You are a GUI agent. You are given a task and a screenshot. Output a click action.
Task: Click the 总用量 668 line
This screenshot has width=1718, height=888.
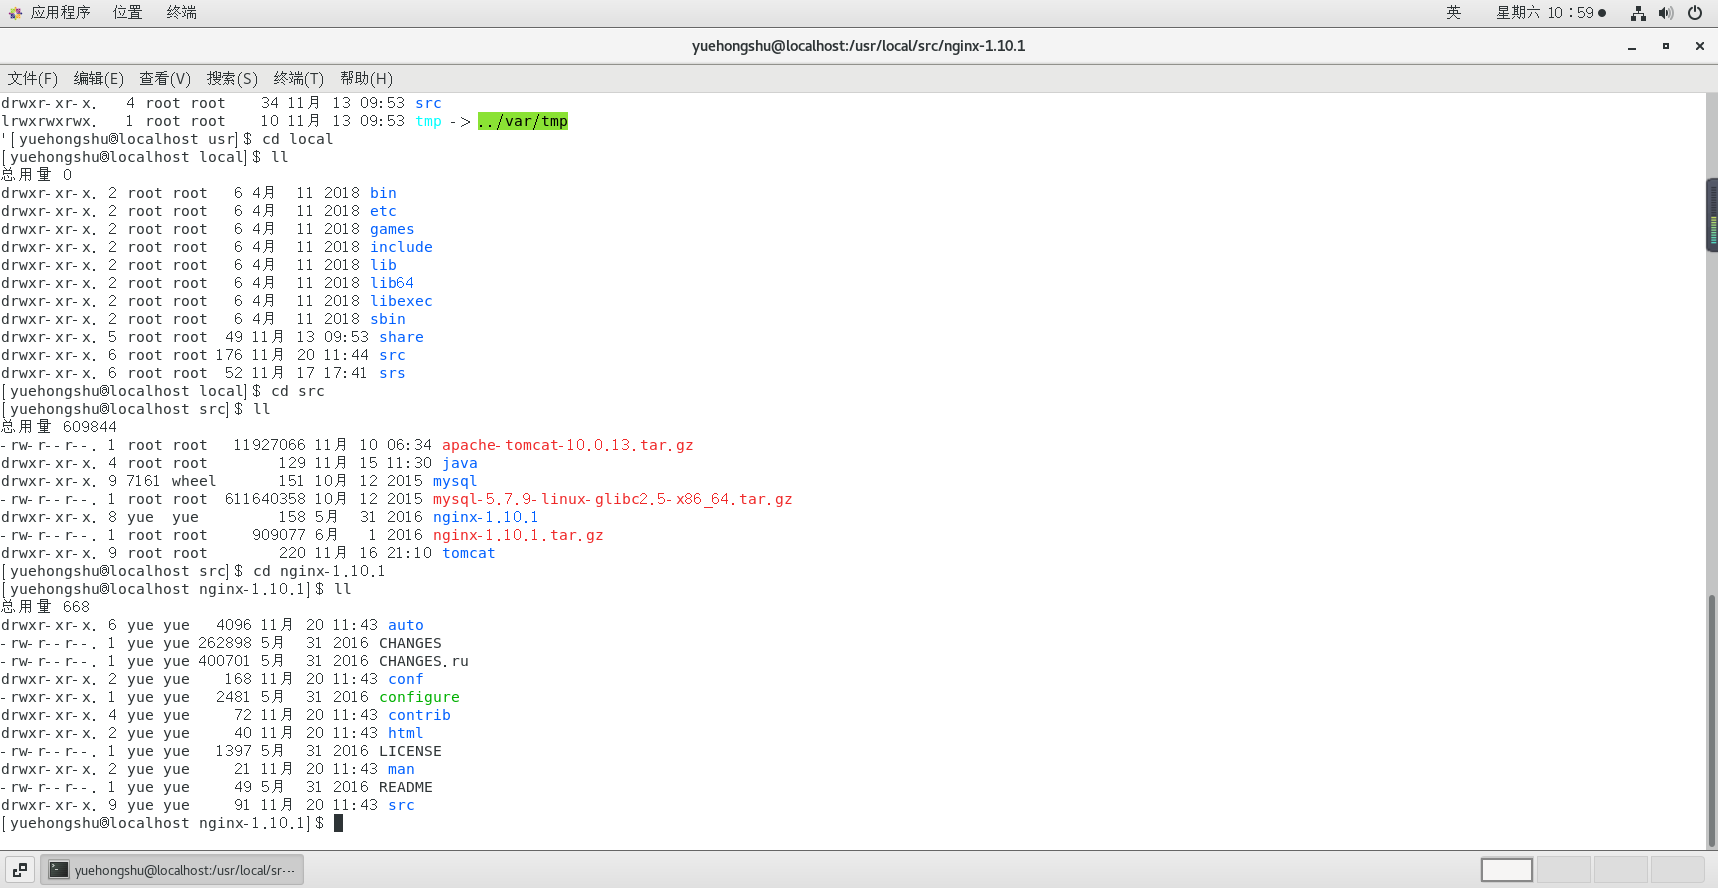pyautogui.click(x=45, y=607)
